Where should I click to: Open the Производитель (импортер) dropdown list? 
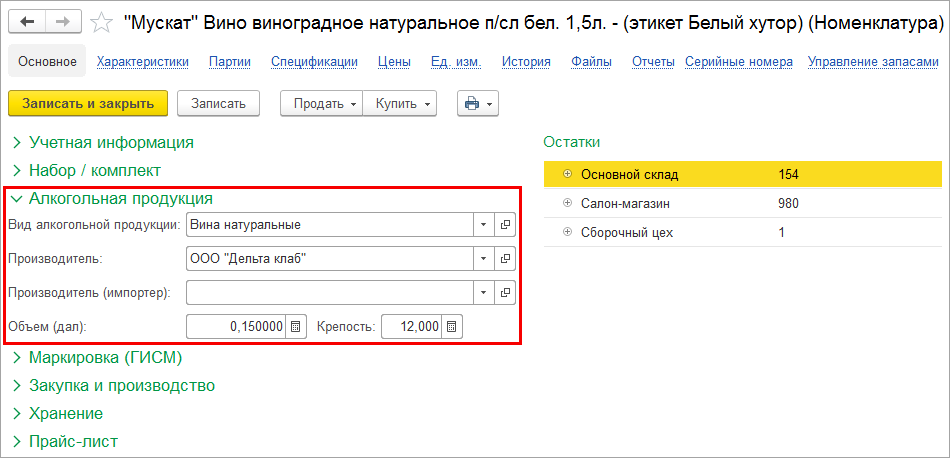[x=483, y=293]
